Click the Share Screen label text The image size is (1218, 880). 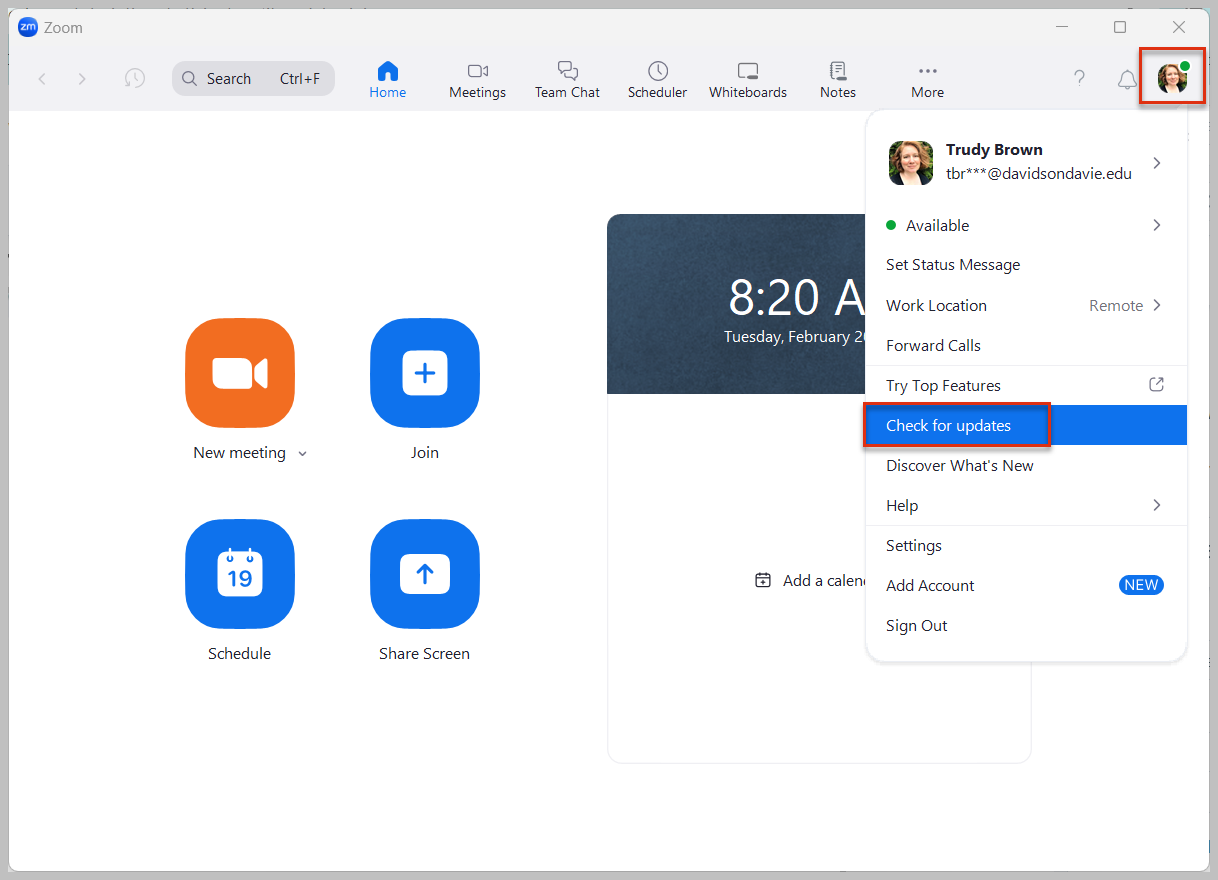click(x=424, y=654)
